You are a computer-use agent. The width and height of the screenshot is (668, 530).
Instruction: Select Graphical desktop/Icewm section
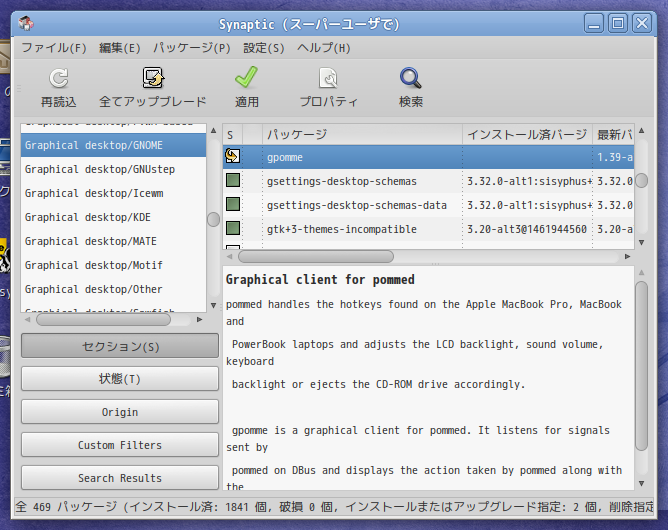click(113, 193)
